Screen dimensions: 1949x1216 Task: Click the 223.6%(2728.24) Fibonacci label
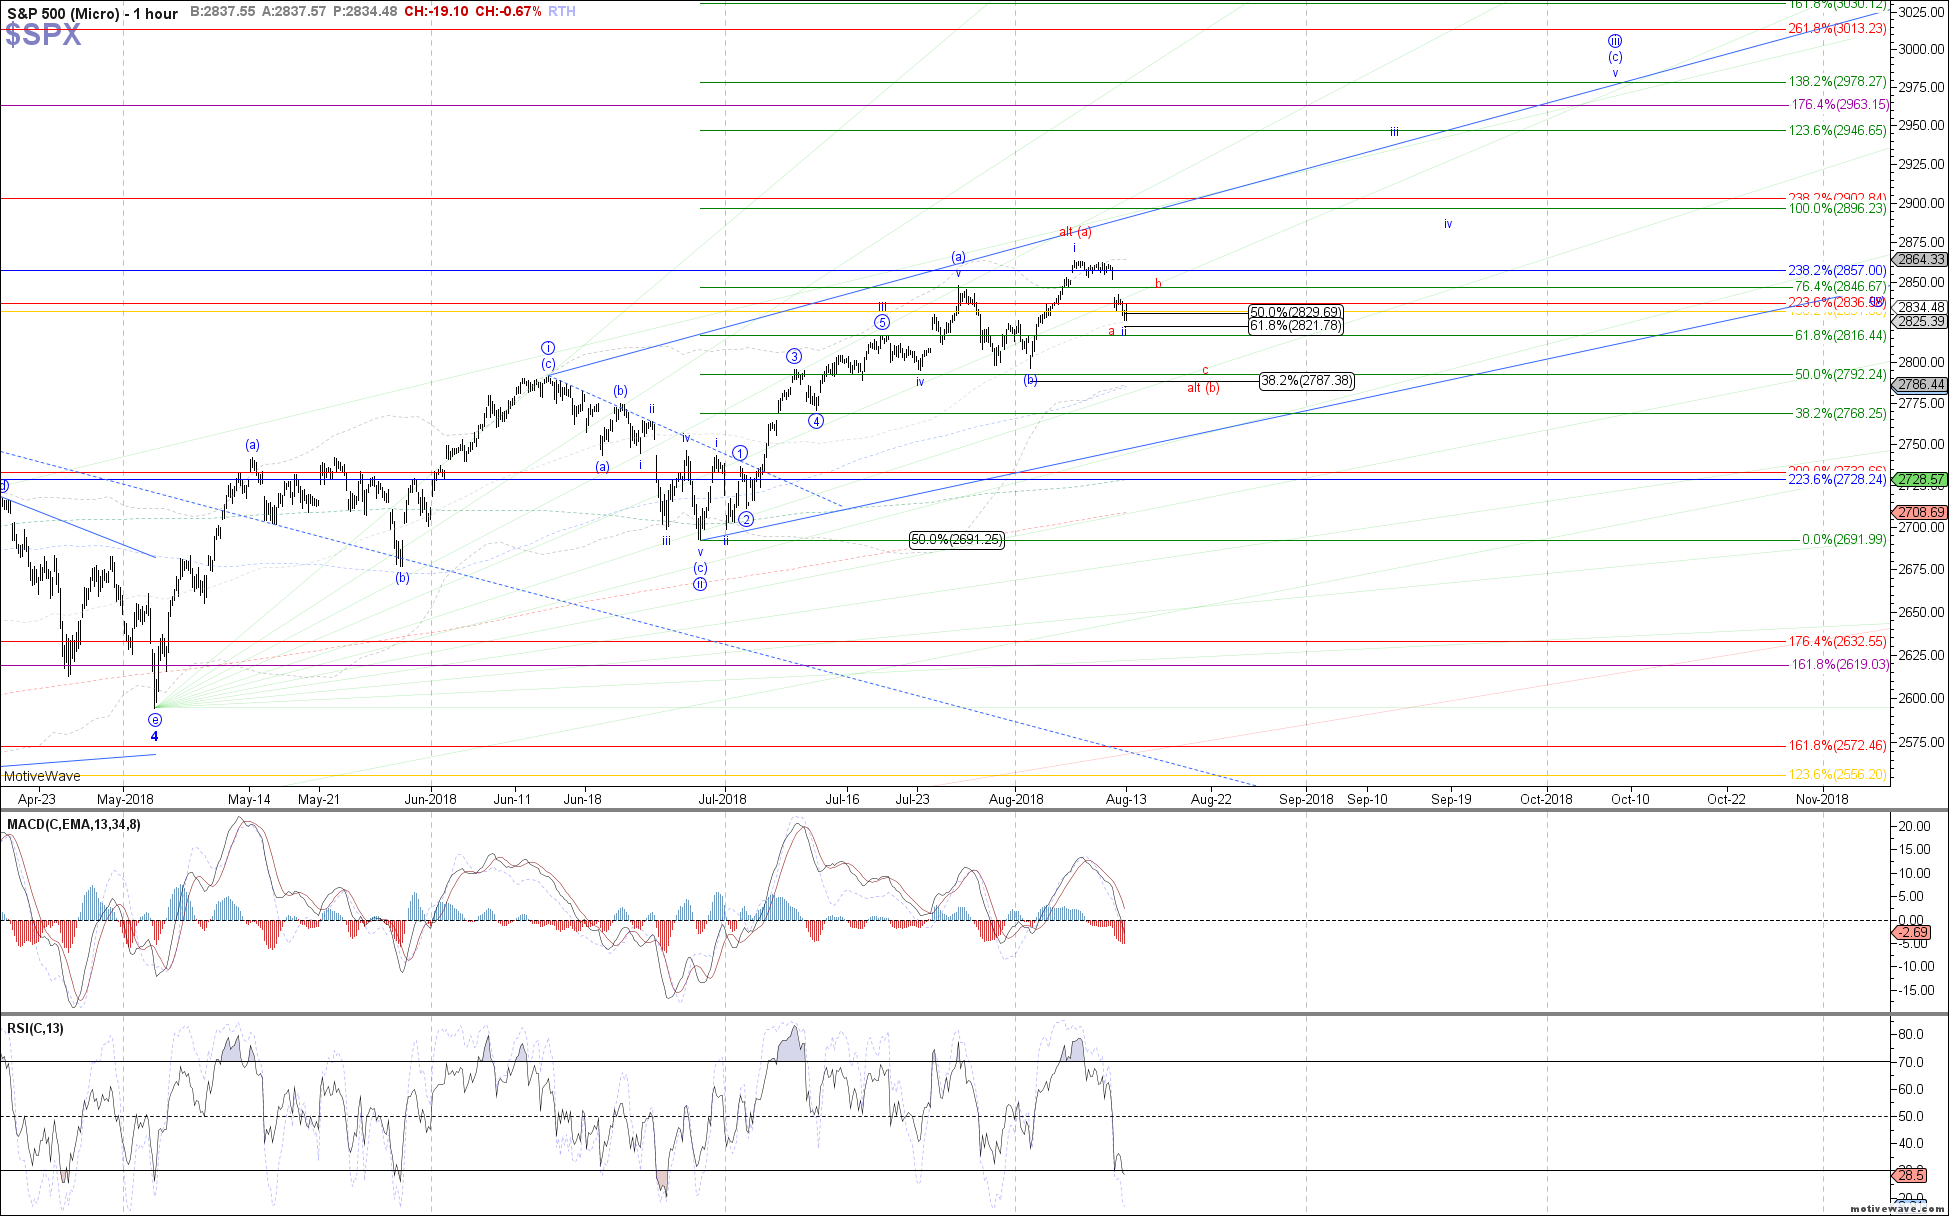pyautogui.click(x=1837, y=480)
